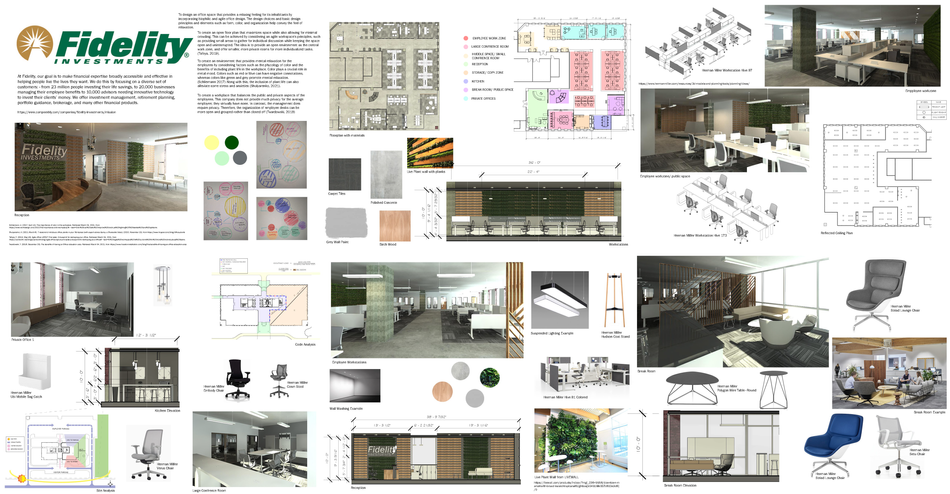Click the cyan Private Offices legend dot
This screenshot has width=950, height=494.
pyautogui.click(x=466, y=98)
